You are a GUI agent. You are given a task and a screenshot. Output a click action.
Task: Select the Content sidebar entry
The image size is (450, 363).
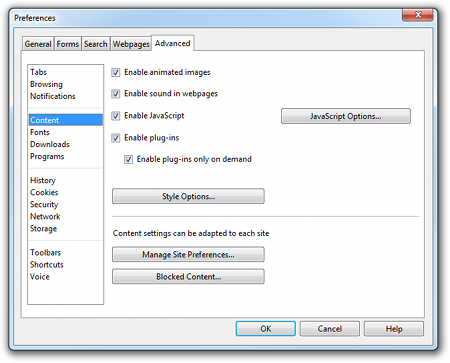(x=66, y=120)
